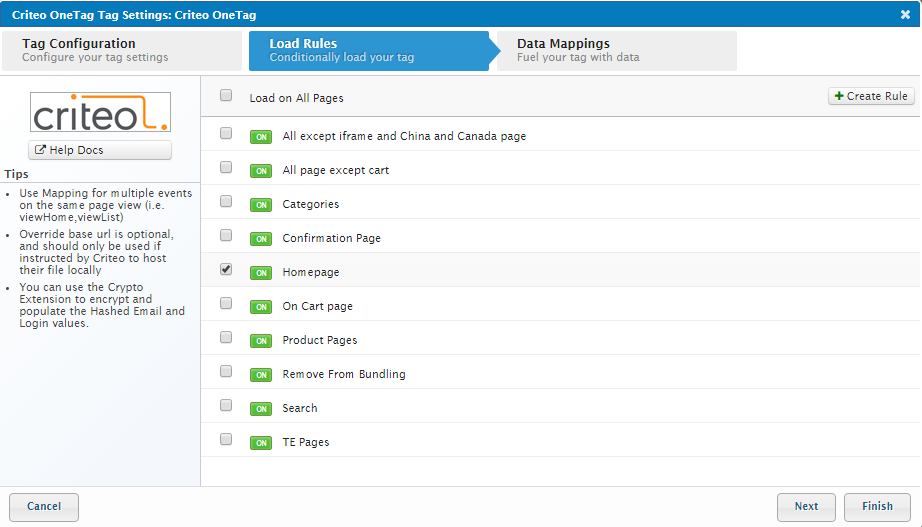Toggle ON switch for 'All page except cart'
922x527 pixels.
point(261,171)
